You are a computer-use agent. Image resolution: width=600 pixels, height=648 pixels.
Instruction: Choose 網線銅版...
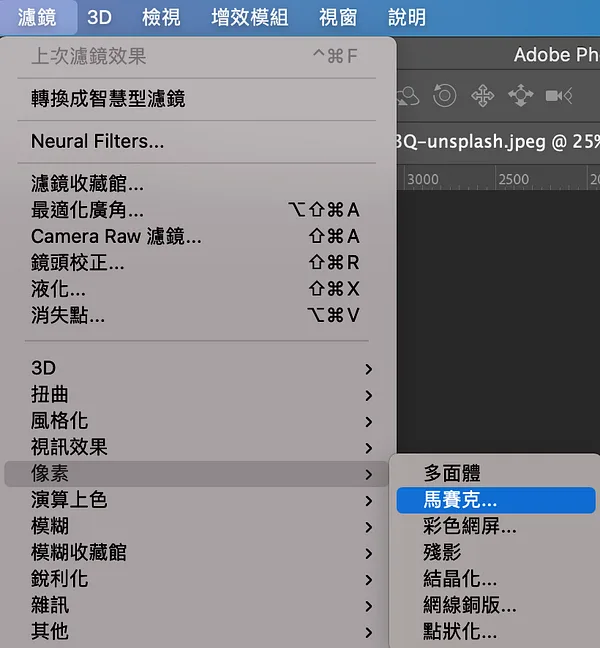pyautogui.click(x=496, y=605)
